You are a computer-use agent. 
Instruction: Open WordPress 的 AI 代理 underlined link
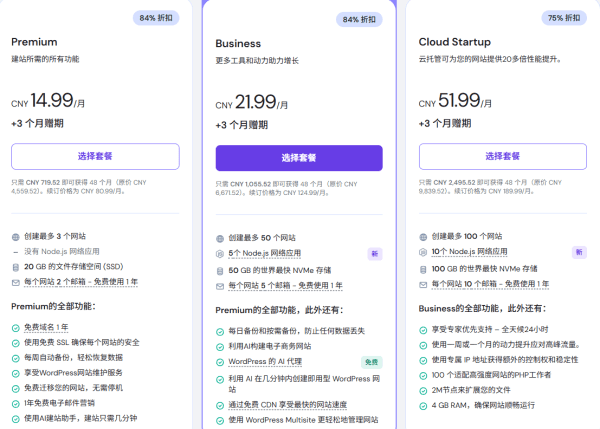(265, 362)
